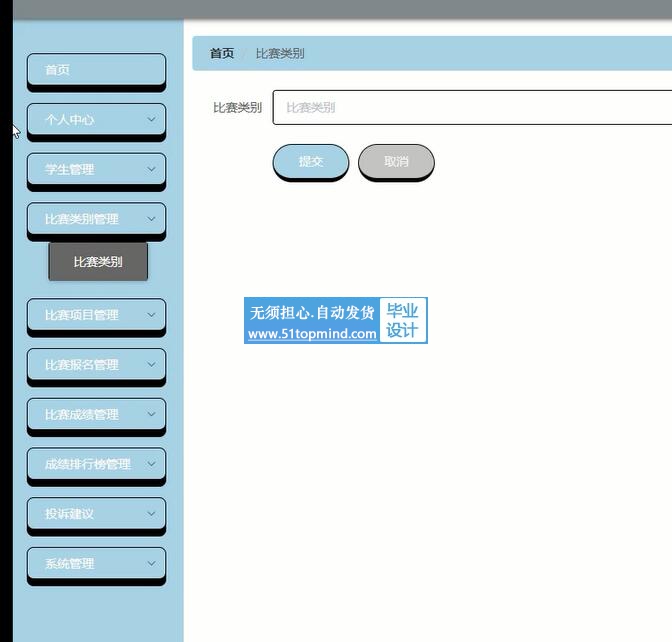Expand the 学生管理 chevron
The width and height of the screenshot is (672, 642).
pyautogui.click(x=151, y=169)
